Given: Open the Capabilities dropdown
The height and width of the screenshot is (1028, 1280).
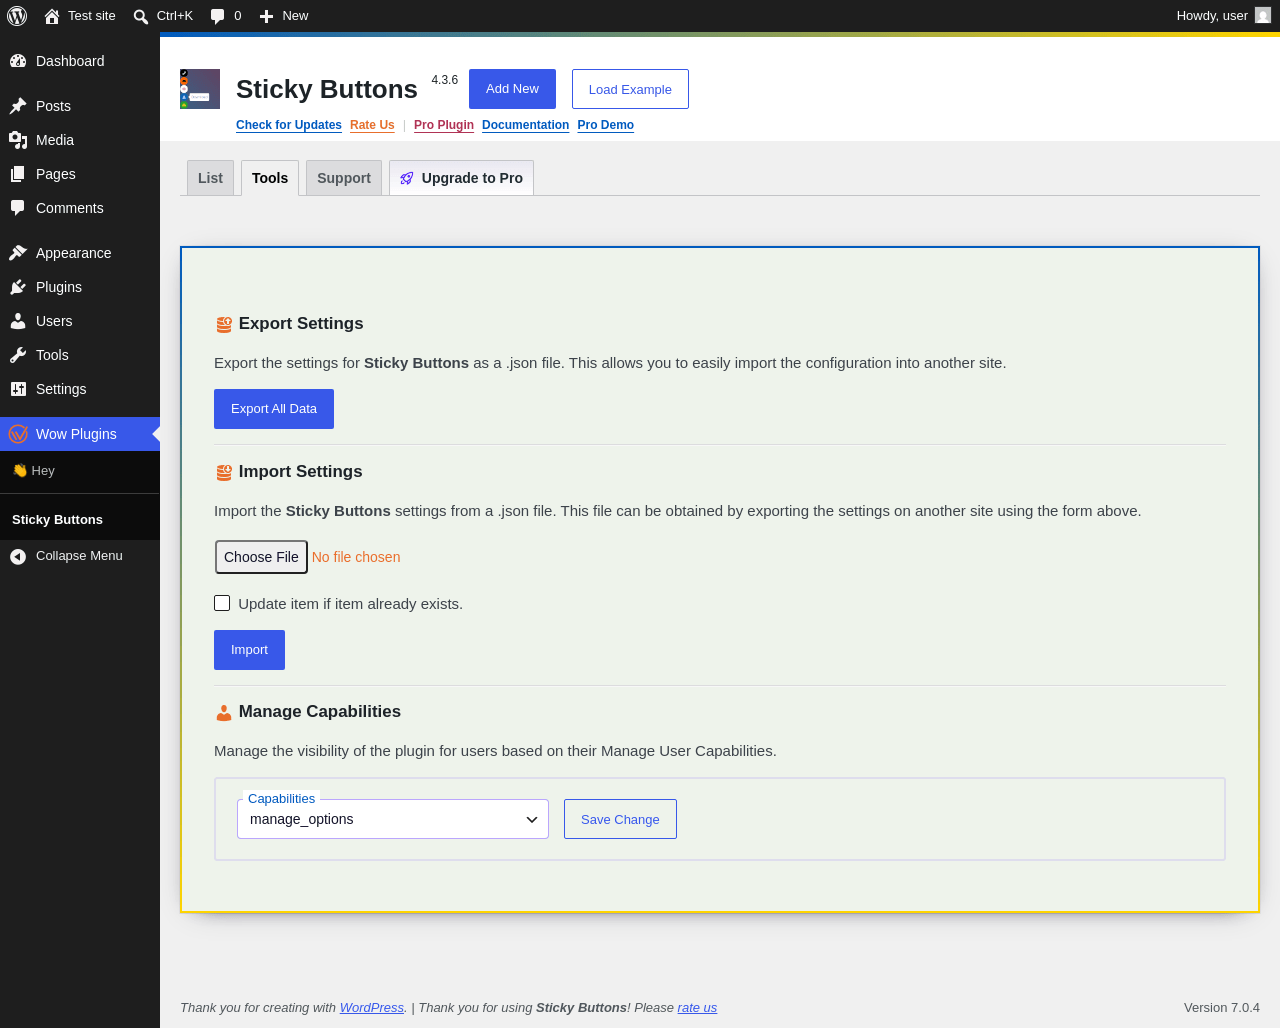Looking at the screenshot, I should [x=393, y=819].
